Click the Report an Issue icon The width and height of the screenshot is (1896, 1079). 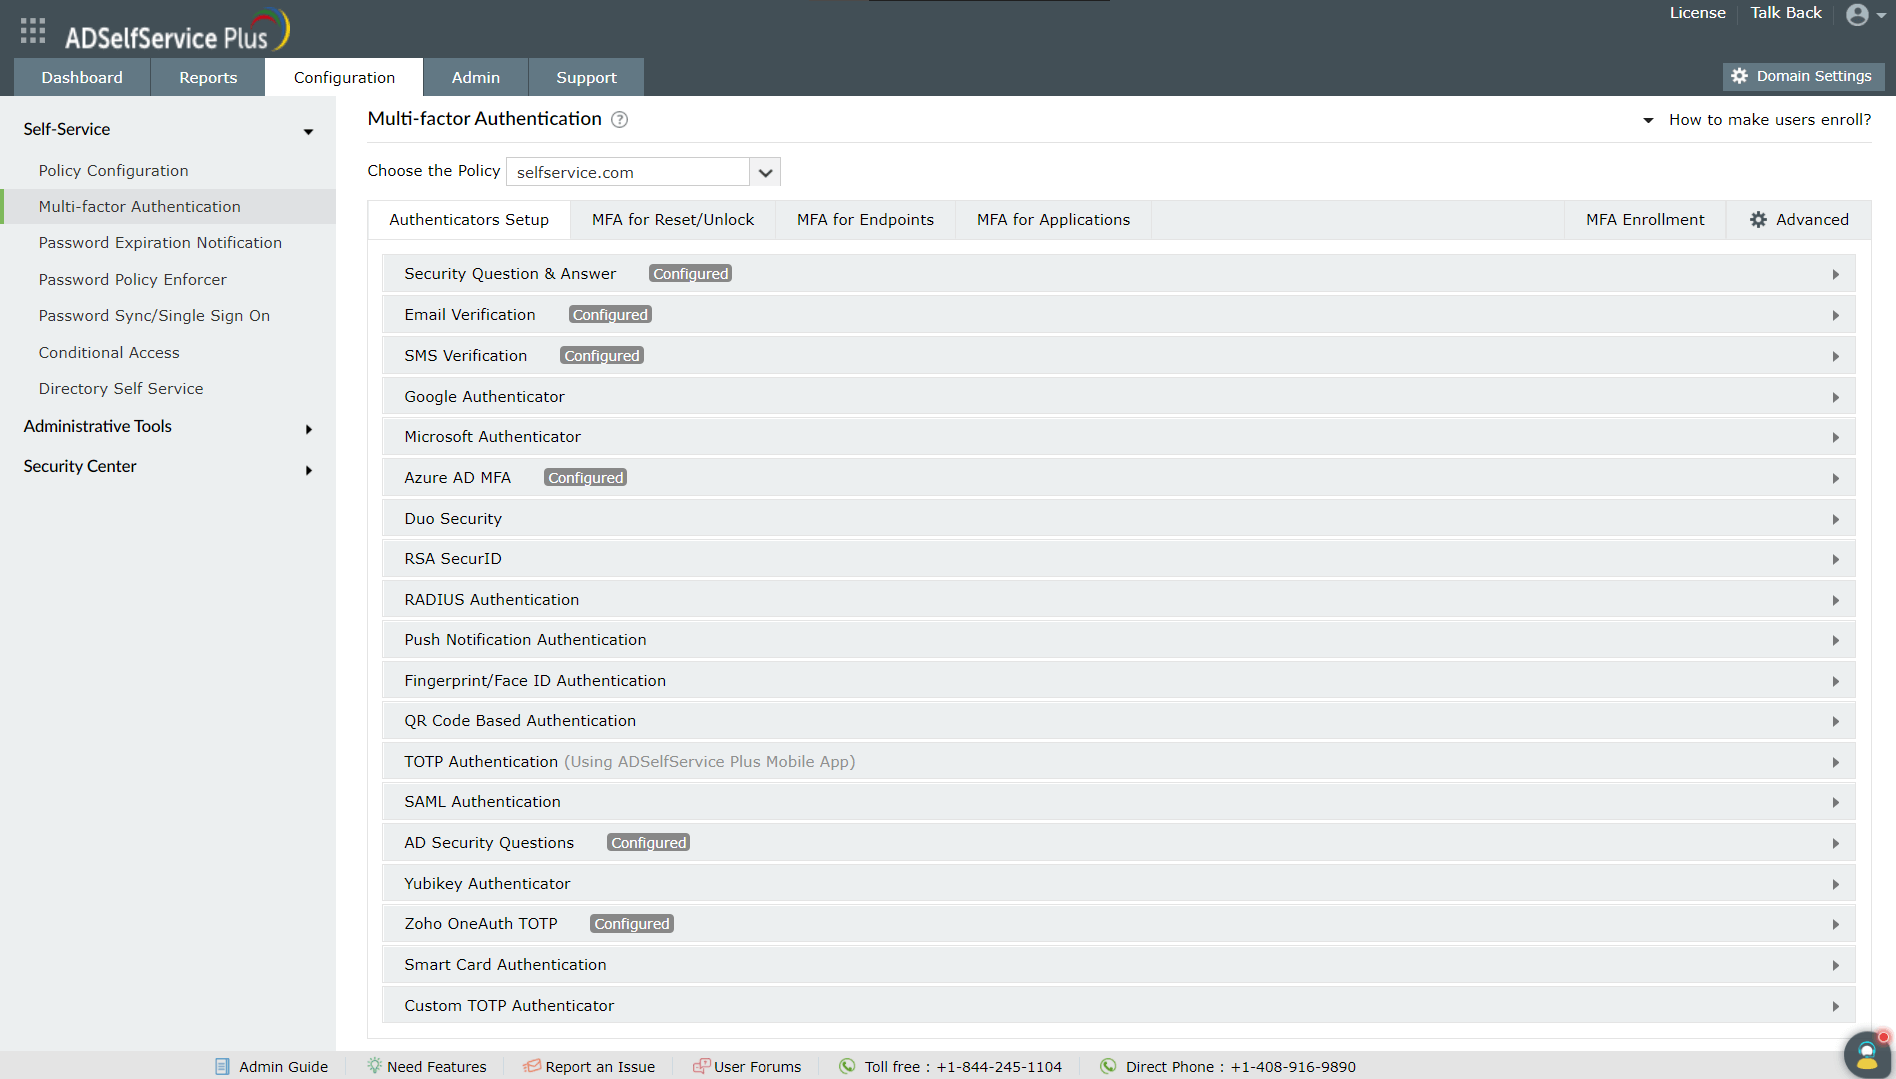pos(532,1066)
